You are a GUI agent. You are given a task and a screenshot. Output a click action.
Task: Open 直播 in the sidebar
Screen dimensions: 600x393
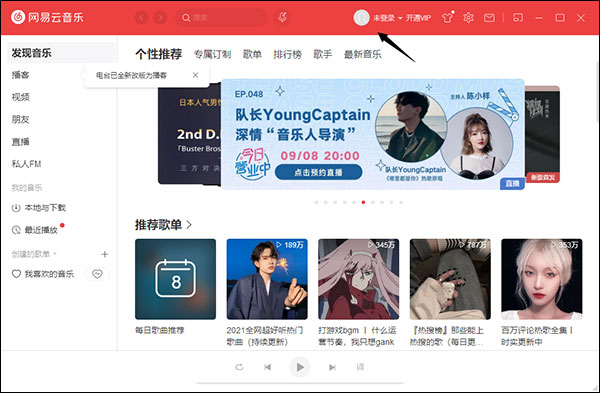21,142
